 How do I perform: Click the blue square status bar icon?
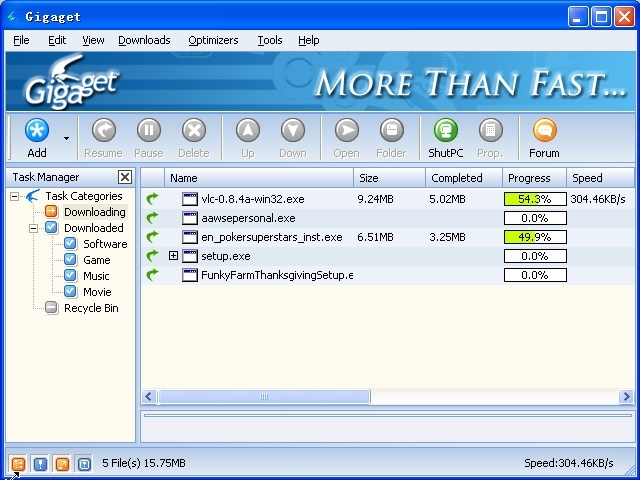click(84, 464)
